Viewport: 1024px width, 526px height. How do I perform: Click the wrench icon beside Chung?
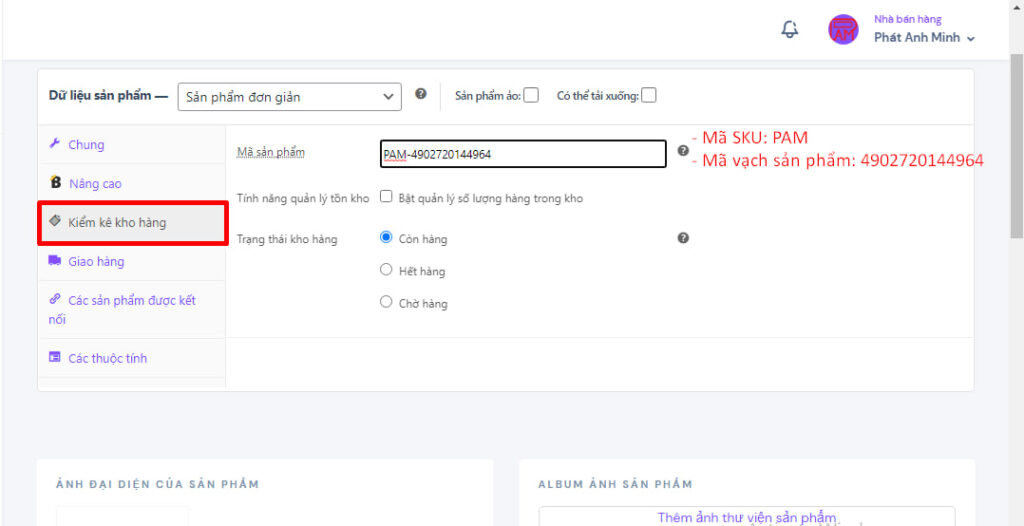point(55,144)
